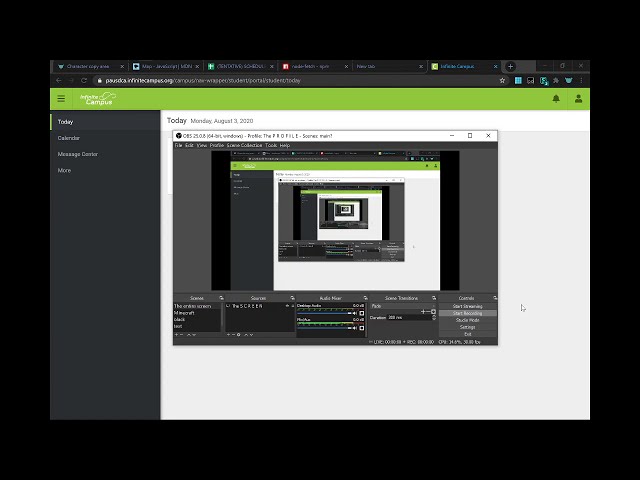Reload the page with the browser refresh icon
Image resolution: width=640 pixels, height=480 pixels.
click(84, 80)
